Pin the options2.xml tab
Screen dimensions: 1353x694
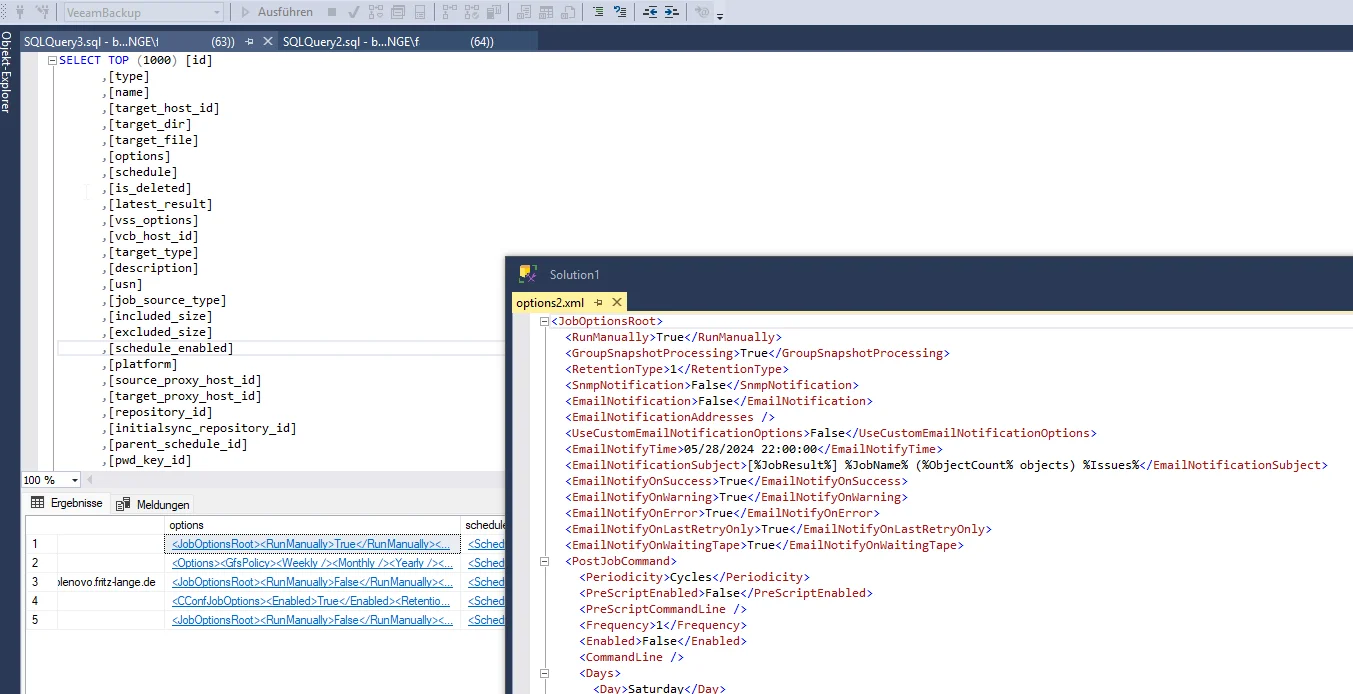(x=598, y=302)
